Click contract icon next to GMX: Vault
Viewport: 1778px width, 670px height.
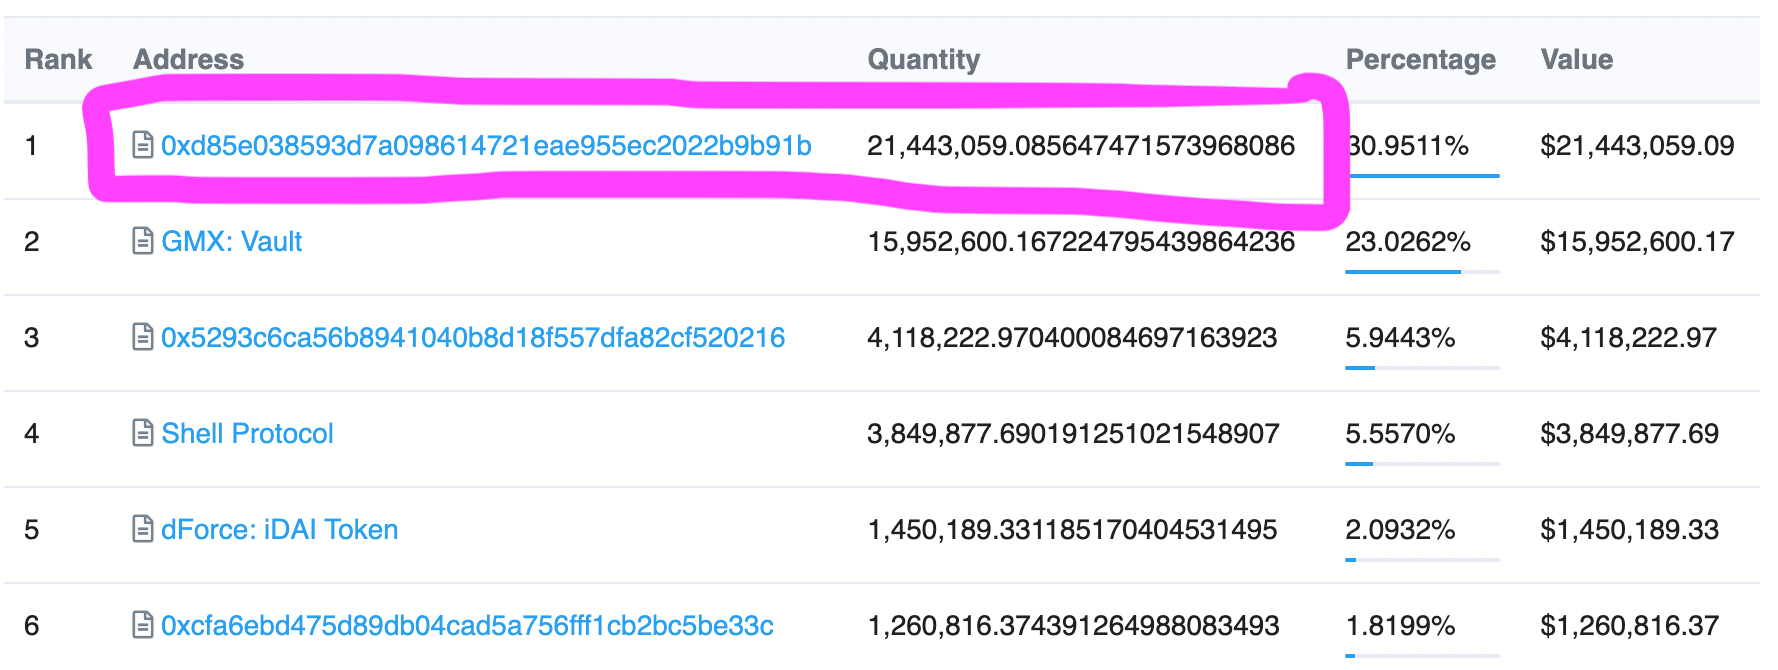[143, 242]
